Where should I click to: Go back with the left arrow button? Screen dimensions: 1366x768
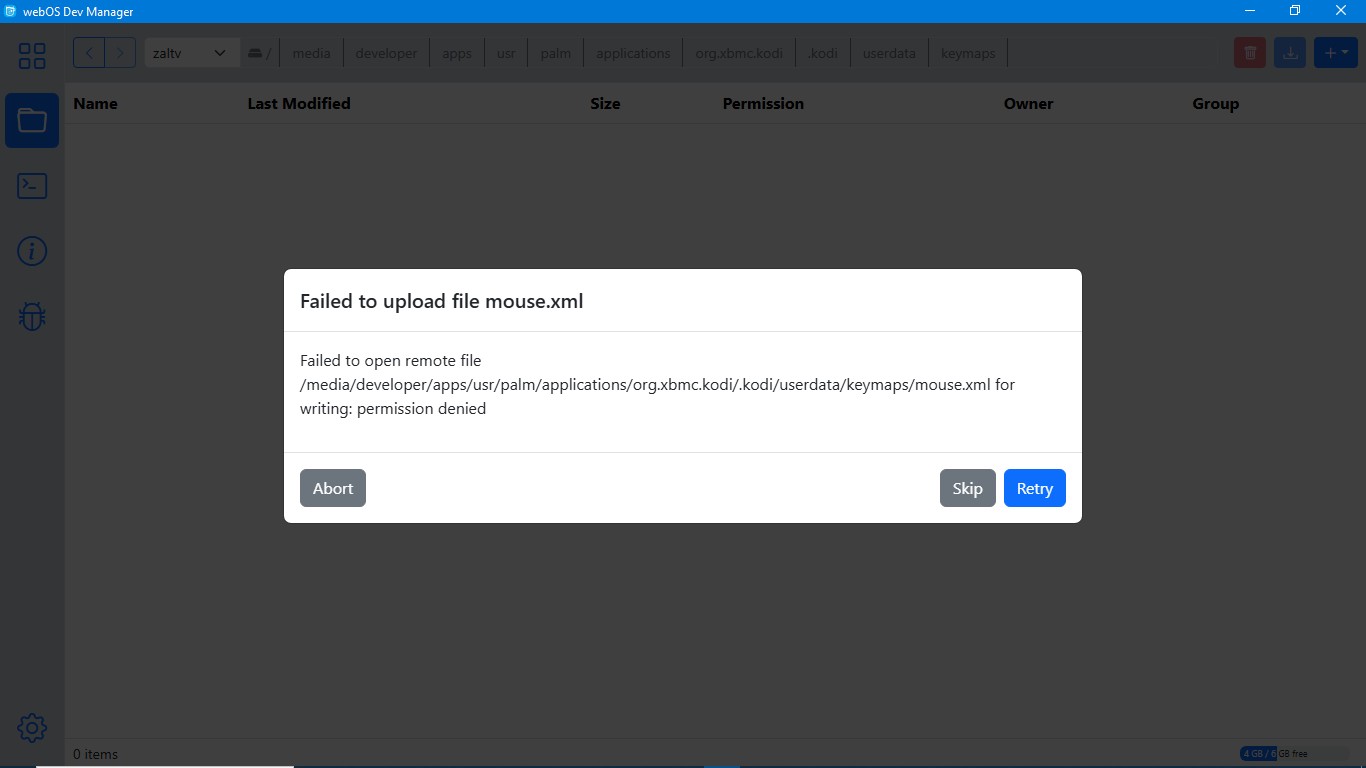(x=89, y=53)
